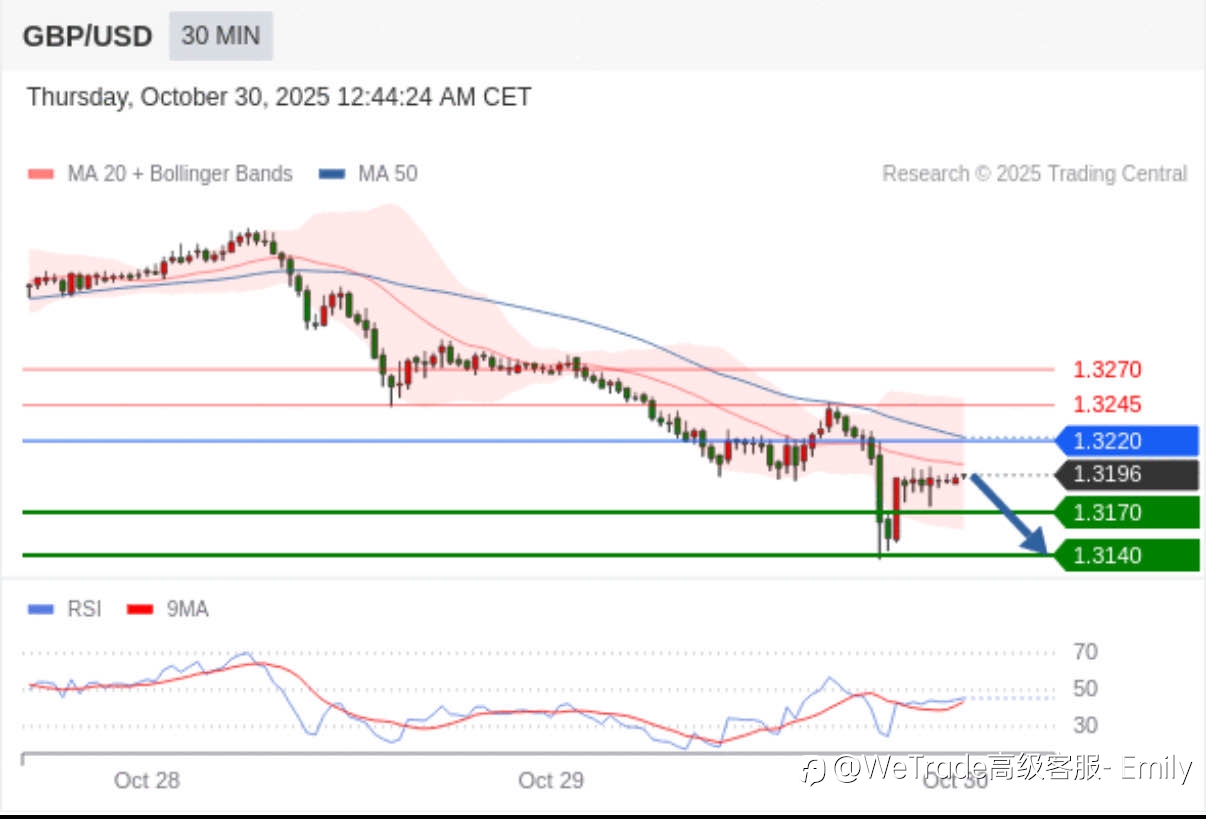This screenshot has width=1206, height=819.
Task: Click the 1.3245 resistance label
Action: 1107,405
